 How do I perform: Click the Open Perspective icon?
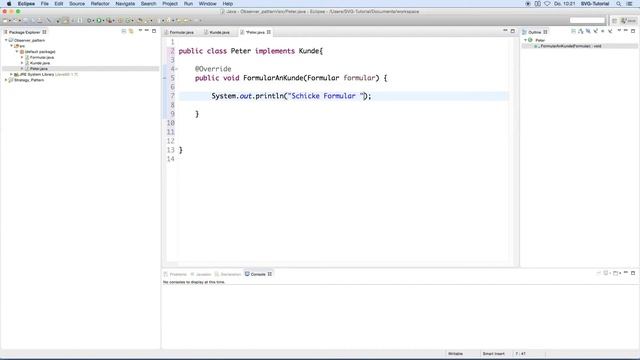[614, 20]
